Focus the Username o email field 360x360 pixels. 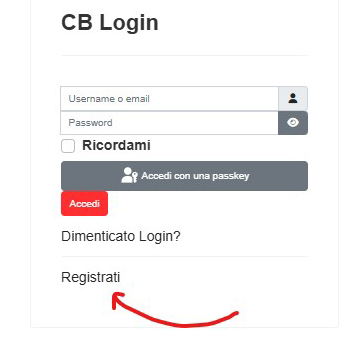pyautogui.click(x=169, y=99)
